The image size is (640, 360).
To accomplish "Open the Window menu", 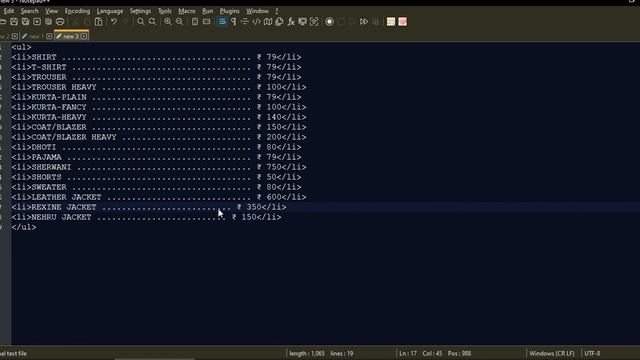I will (257, 11).
